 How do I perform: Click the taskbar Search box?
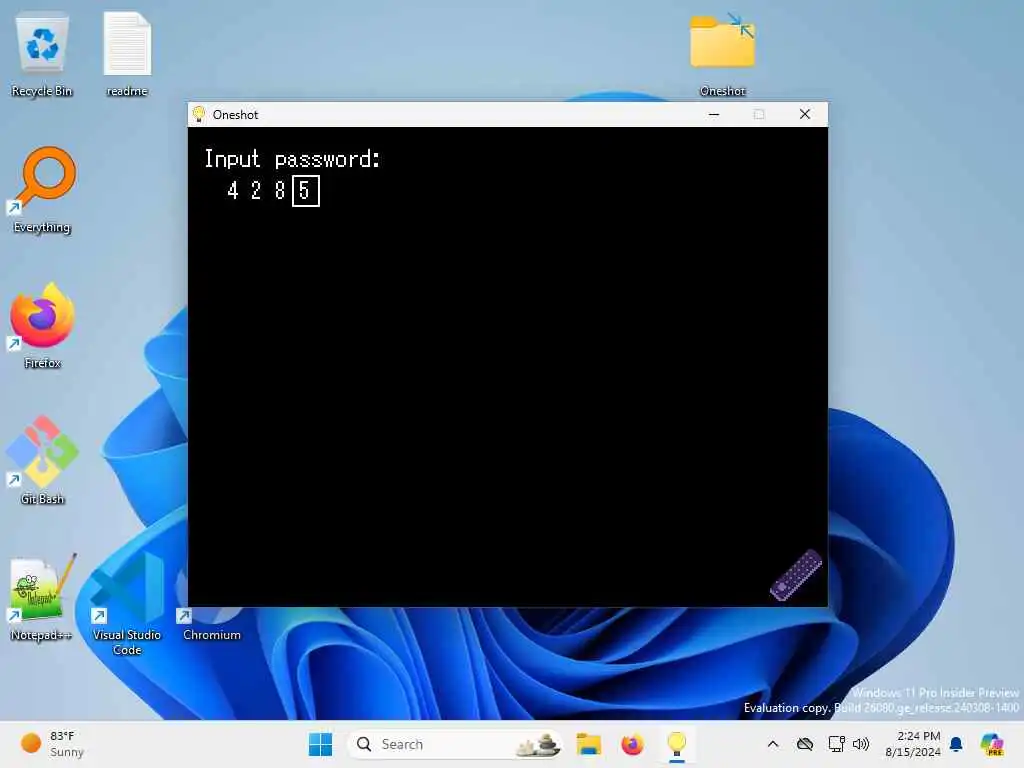(455, 744)
